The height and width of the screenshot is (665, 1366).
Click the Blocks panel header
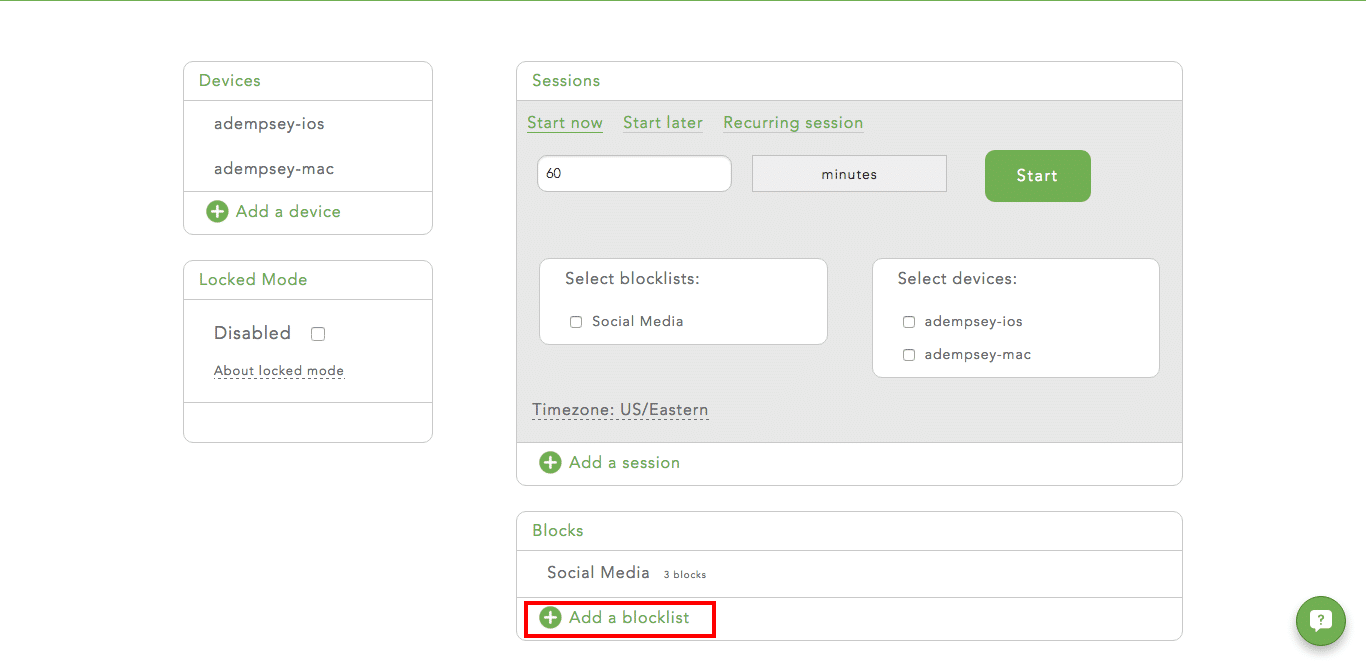coord(849,531)
